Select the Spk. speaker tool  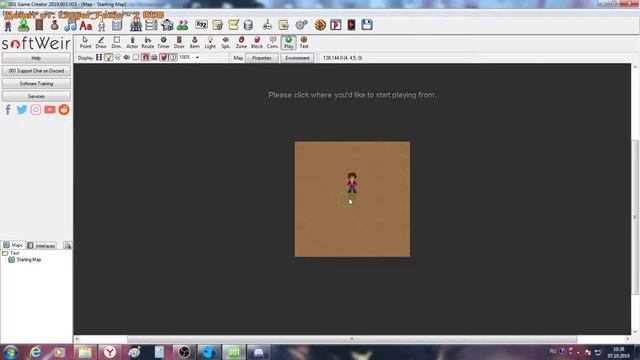coord(225,42)
